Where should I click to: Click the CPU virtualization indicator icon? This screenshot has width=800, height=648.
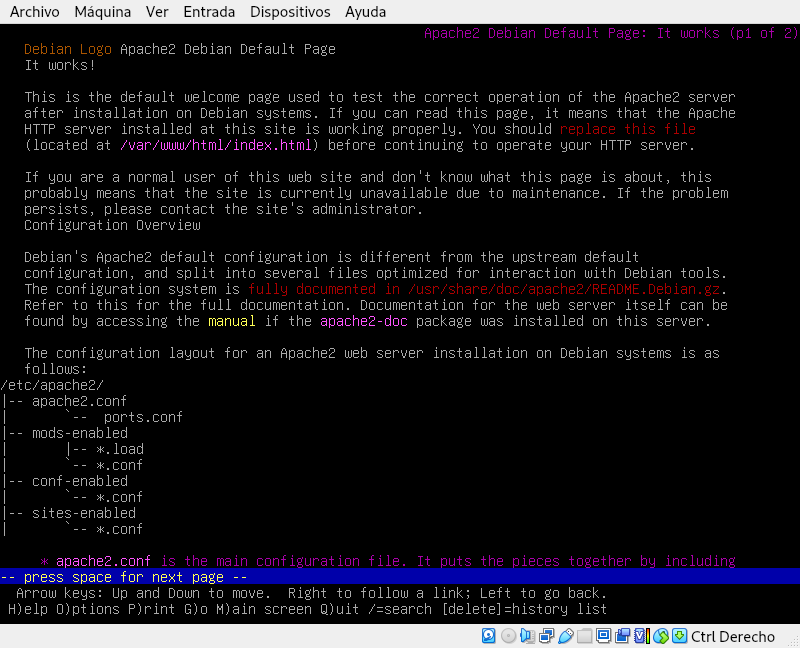pyautogui.click(x=642, y=636)
